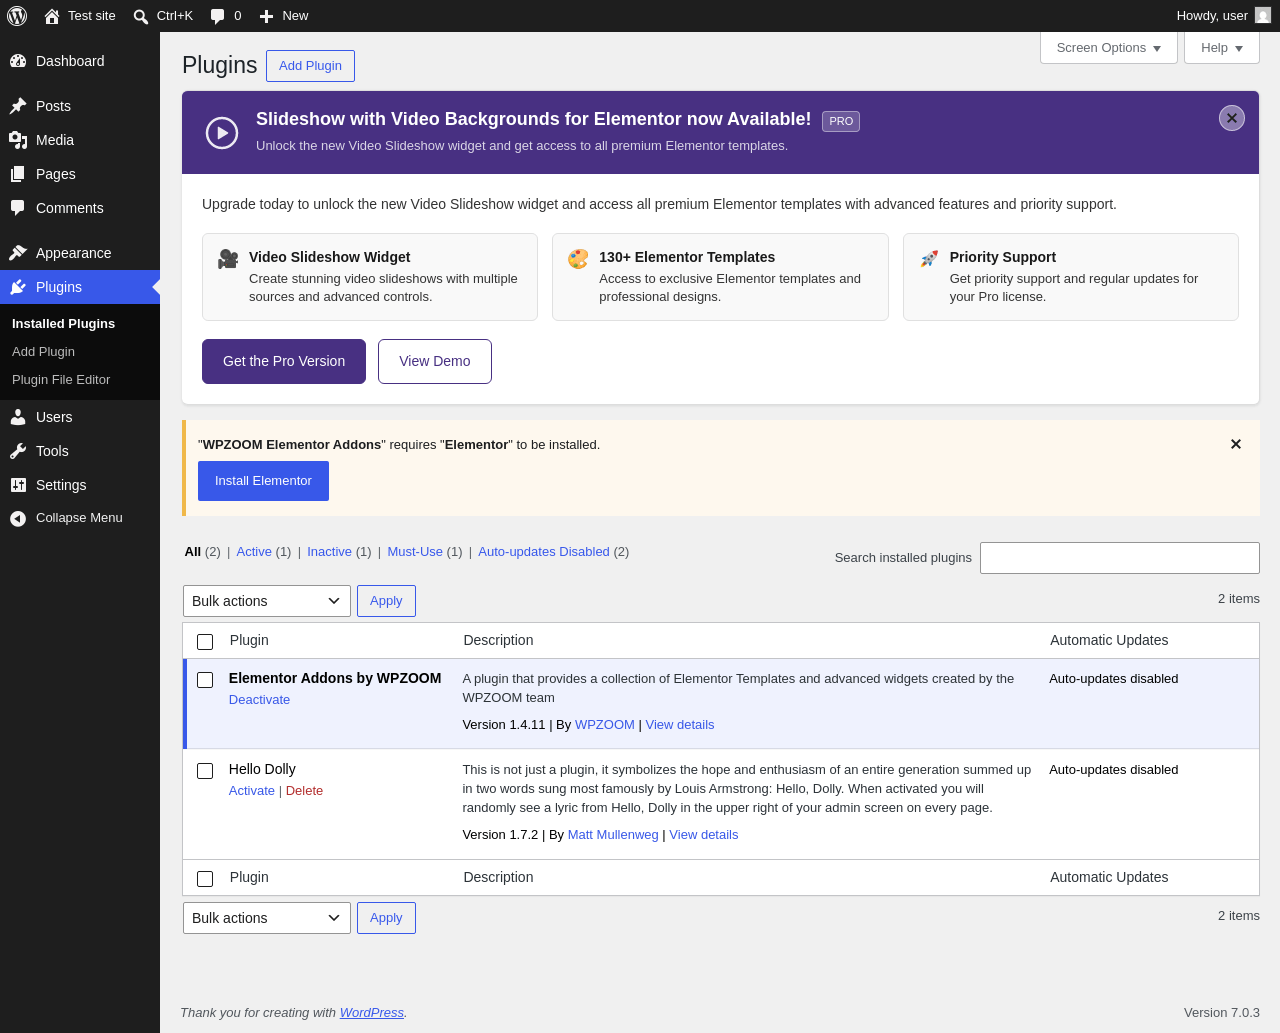The image size is (1280, 1033).
Task: Click the PRO badge in banner
Action: tap(841, 121)
